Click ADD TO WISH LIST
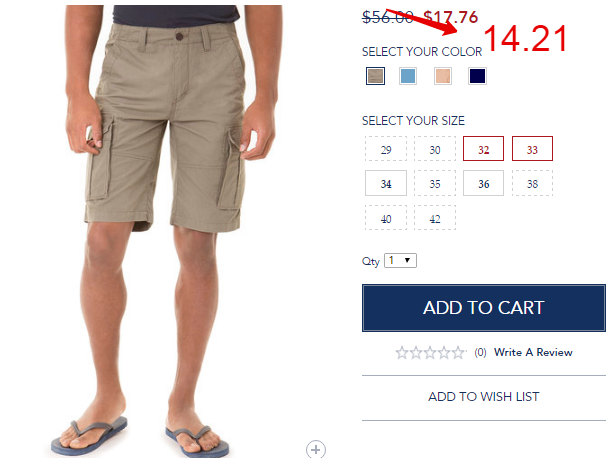 coord(484,397)
